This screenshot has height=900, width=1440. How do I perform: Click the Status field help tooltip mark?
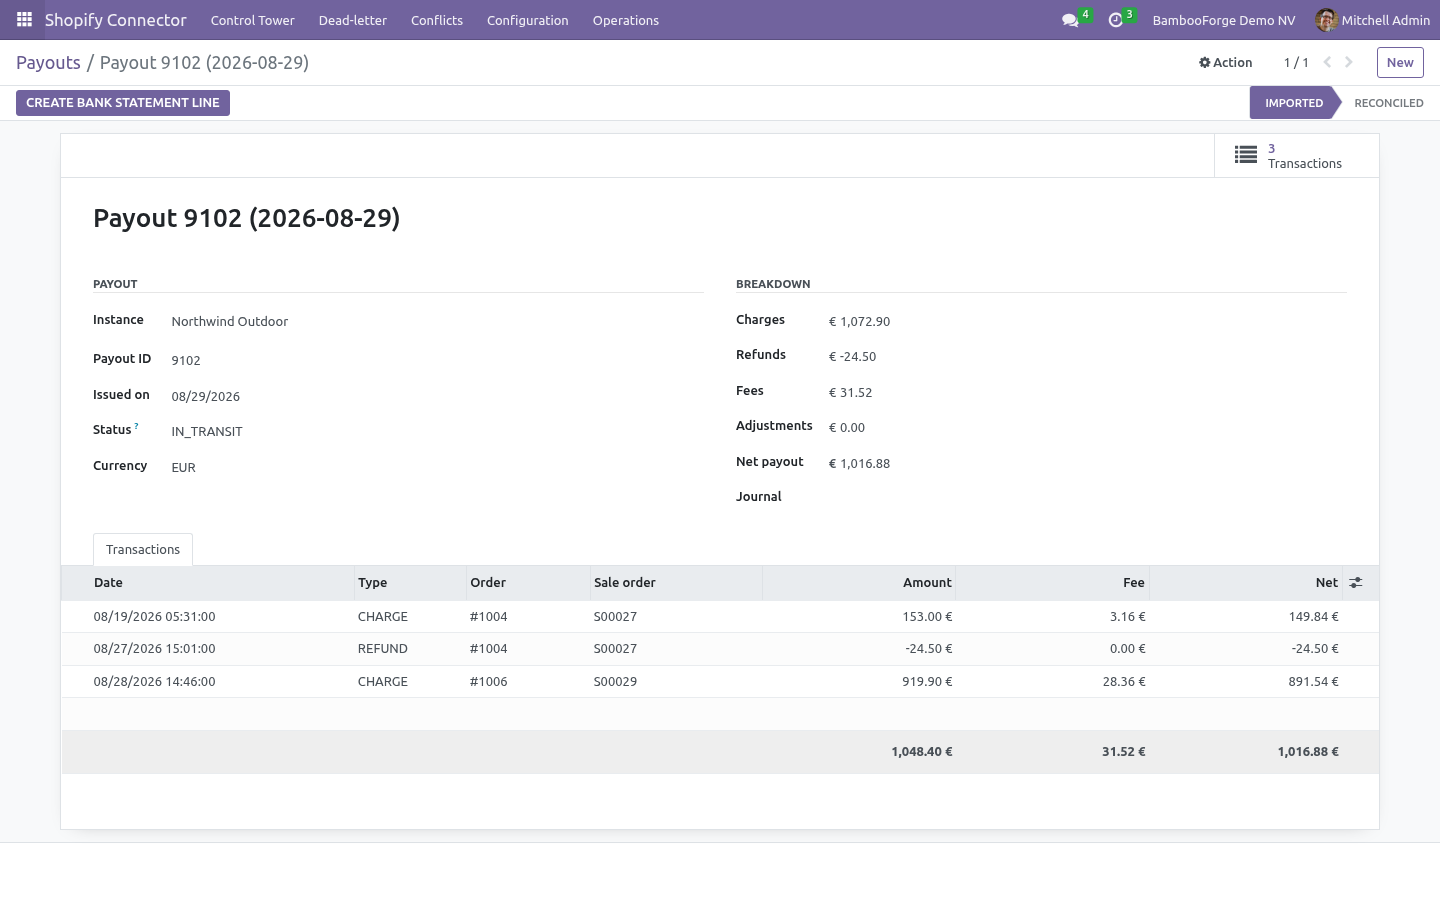[137, 426]
